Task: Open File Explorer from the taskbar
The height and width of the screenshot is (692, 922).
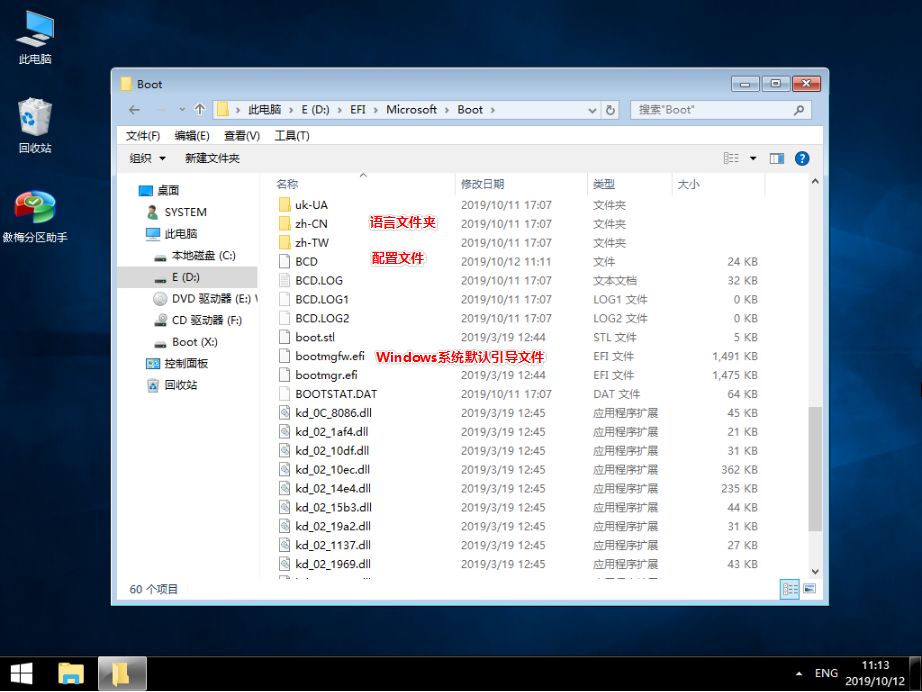Action: click(70, 674)
